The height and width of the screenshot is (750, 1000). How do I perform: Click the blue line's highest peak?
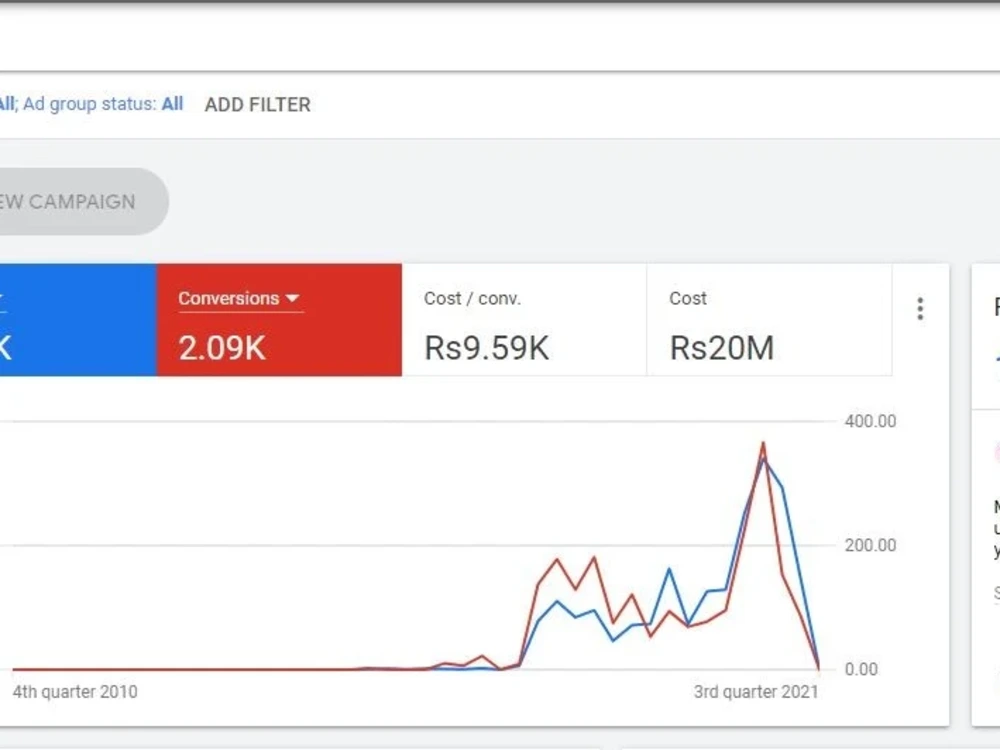tap(764, 457)
